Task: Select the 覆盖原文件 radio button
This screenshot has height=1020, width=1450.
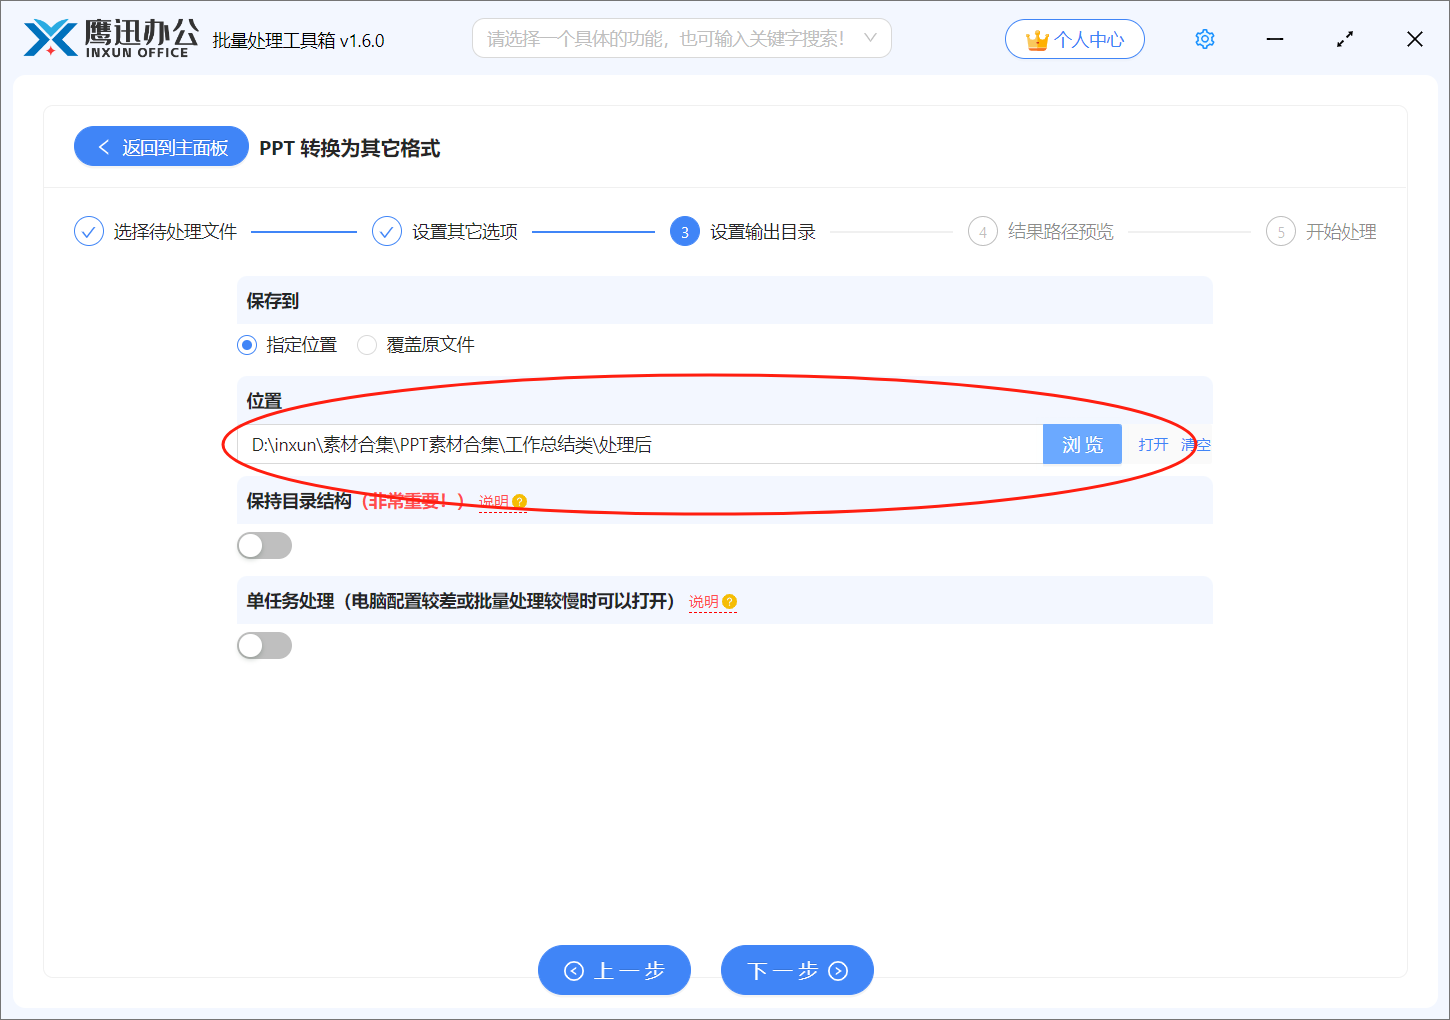Action: 367,344
